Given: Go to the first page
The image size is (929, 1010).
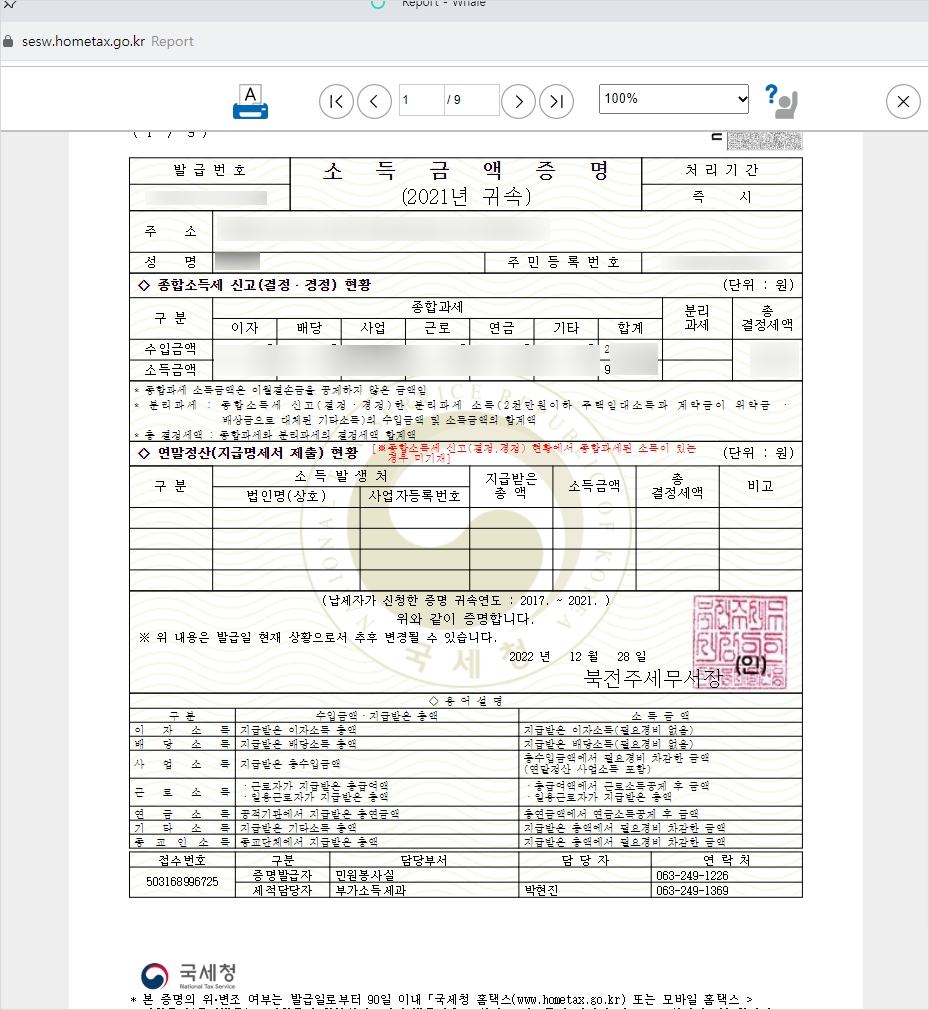Looking at the screenshot, I should click(x=336, y=101).
